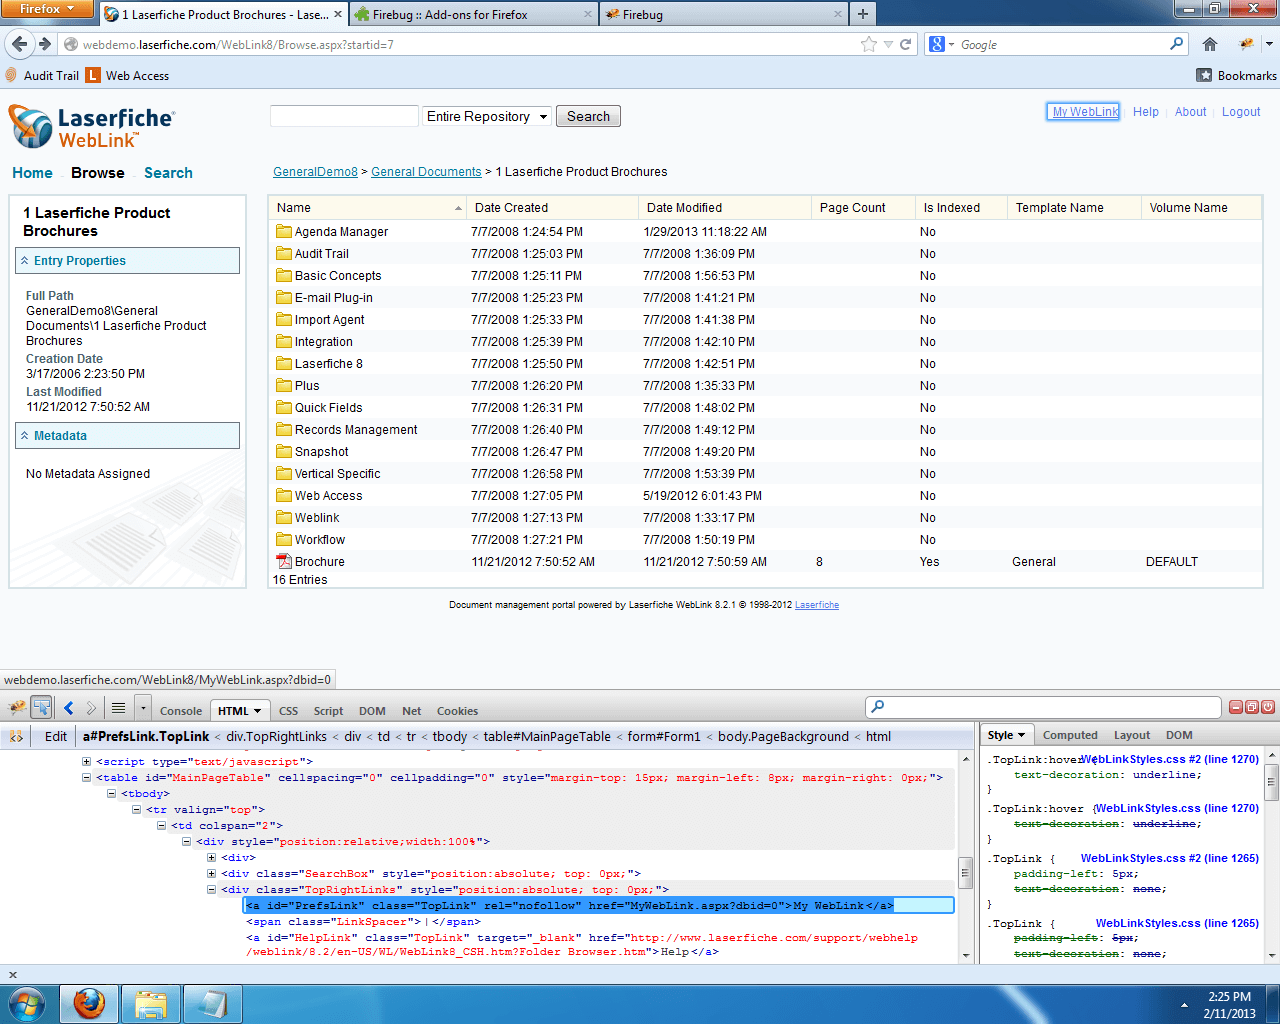Viewport: 1280px width, 1024px height.
Task: Switch to the Firebug Net tab
Action: coord(411,711)
